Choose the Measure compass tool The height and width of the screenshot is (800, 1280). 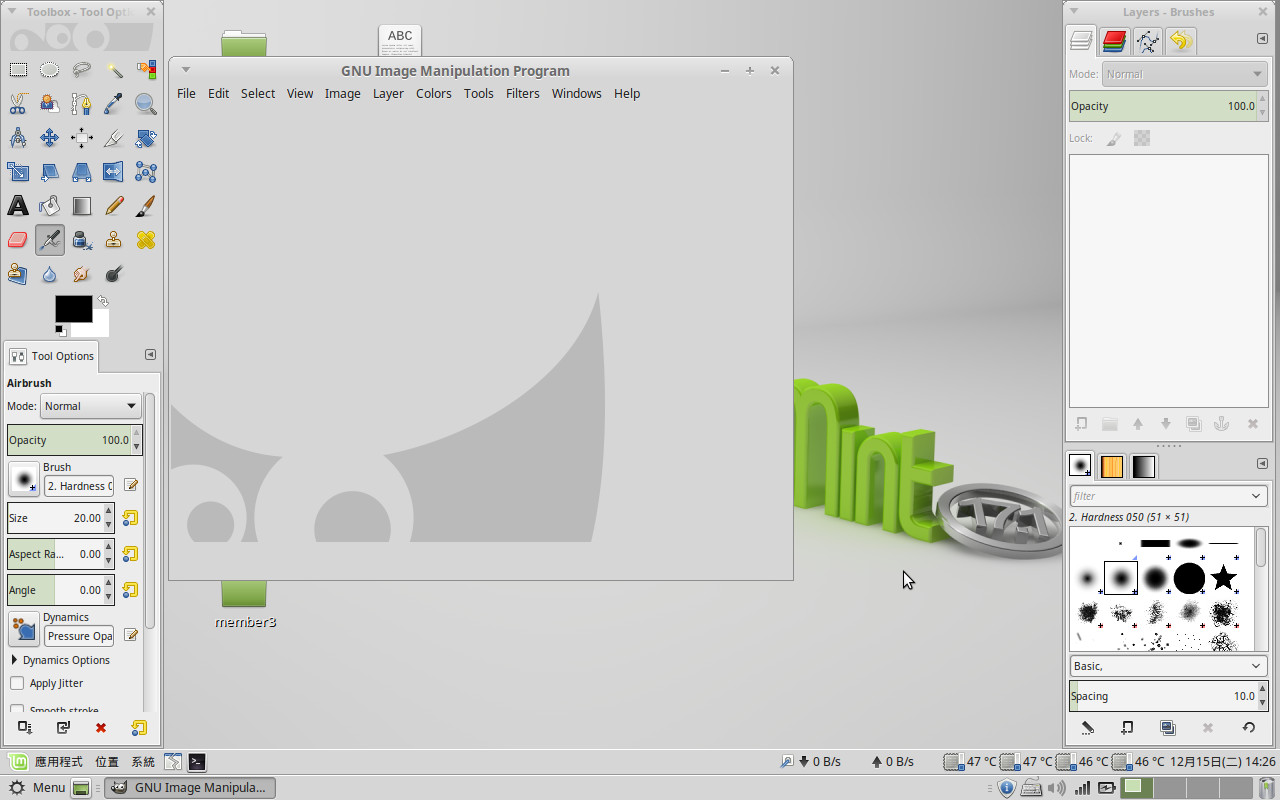(18, 138)
